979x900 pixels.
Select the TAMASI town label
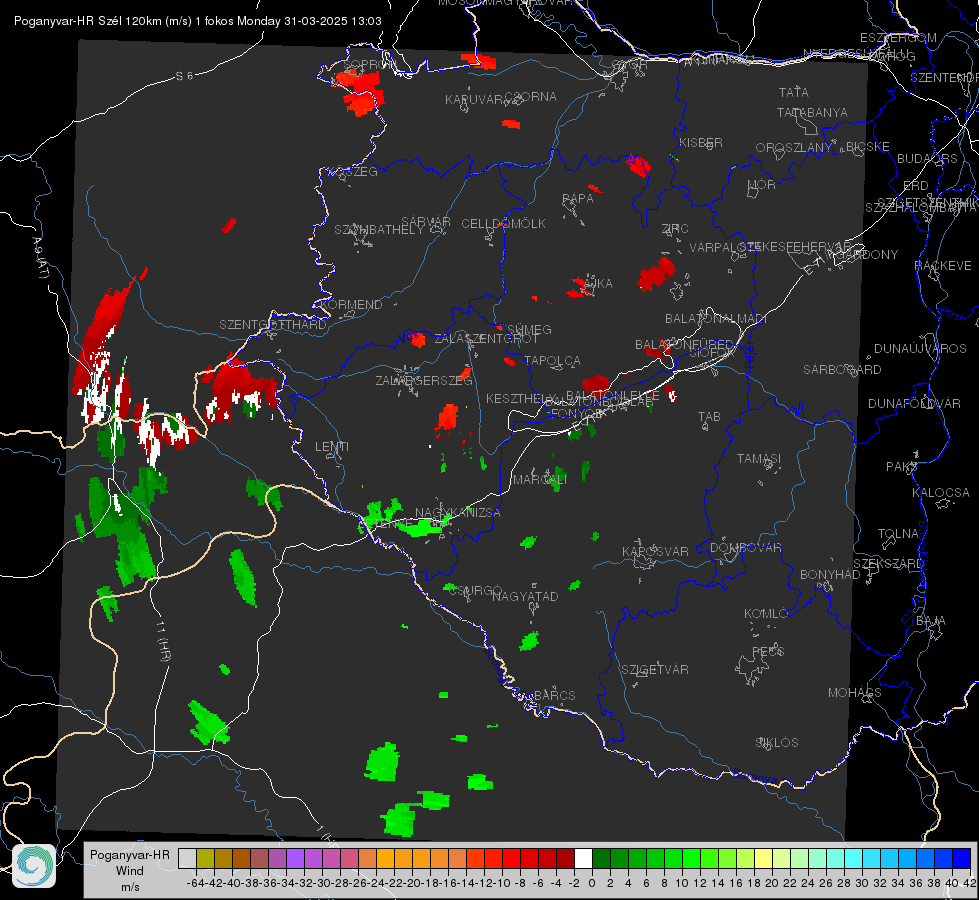click(759, 459)
